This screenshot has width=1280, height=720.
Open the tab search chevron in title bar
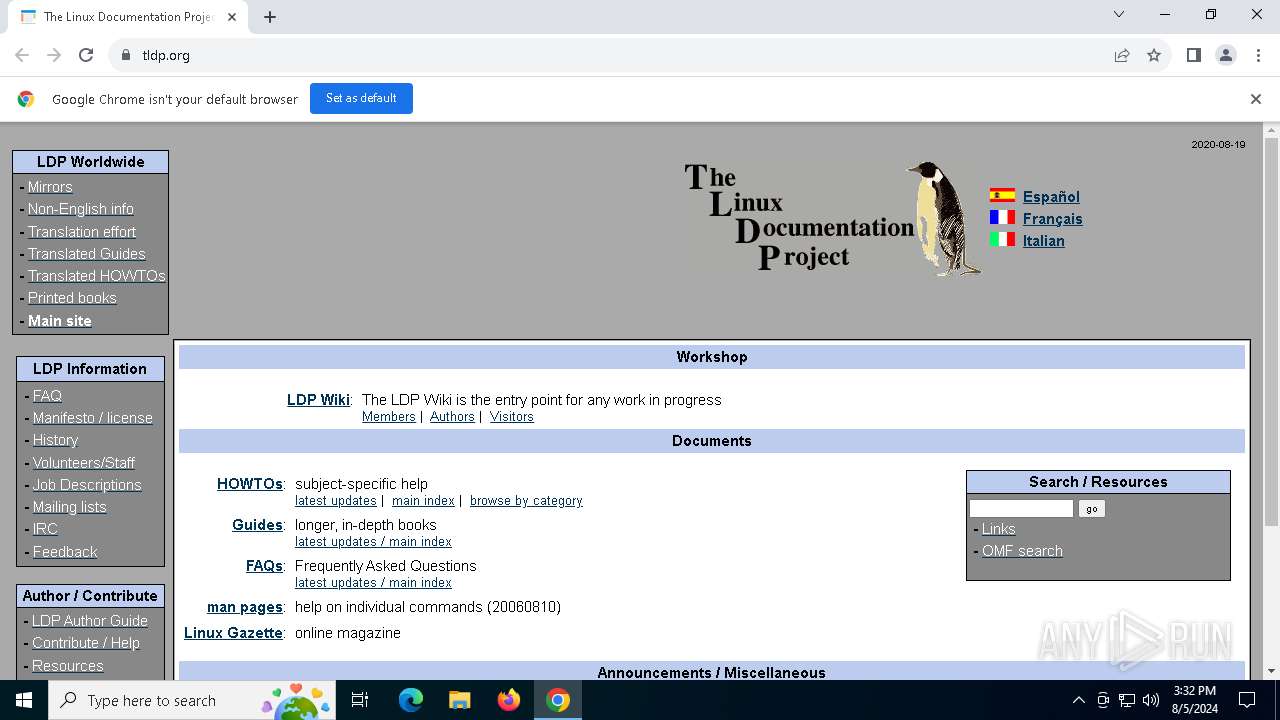(1119, 14)
